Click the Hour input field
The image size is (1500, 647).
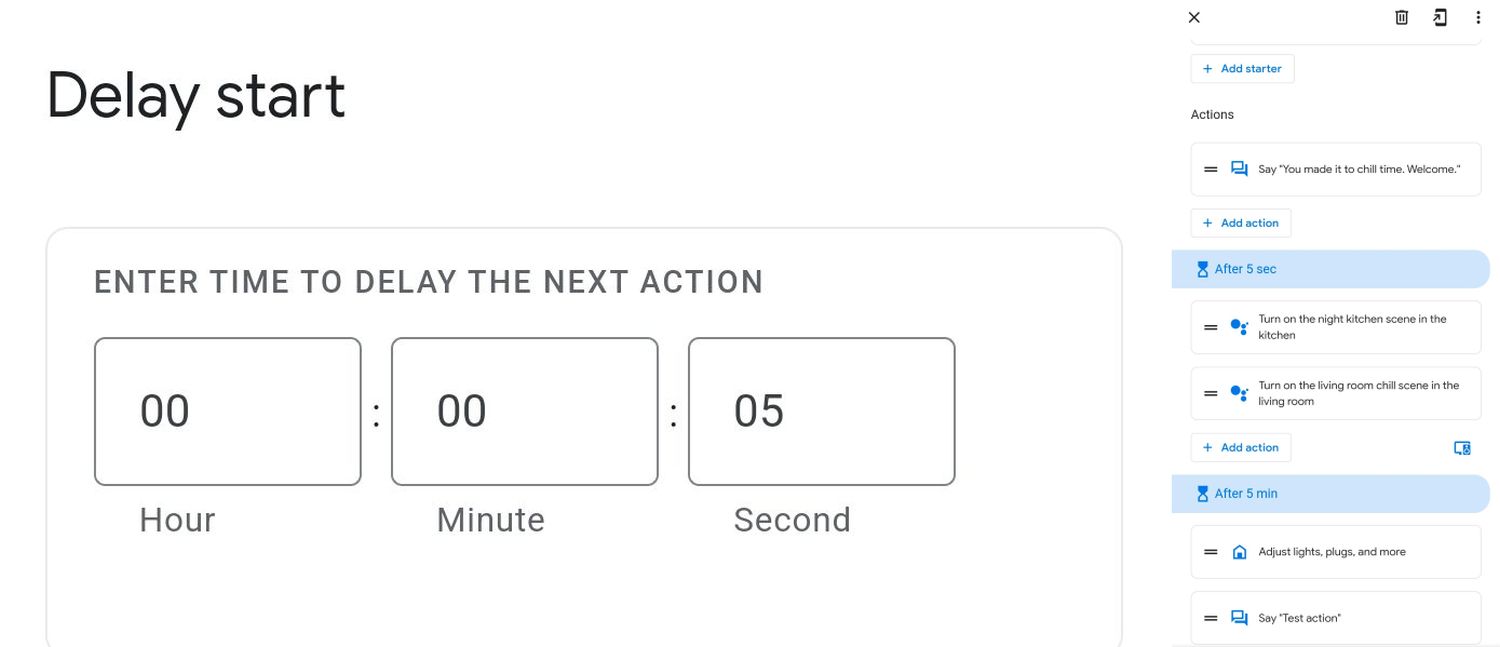(227, 411)
